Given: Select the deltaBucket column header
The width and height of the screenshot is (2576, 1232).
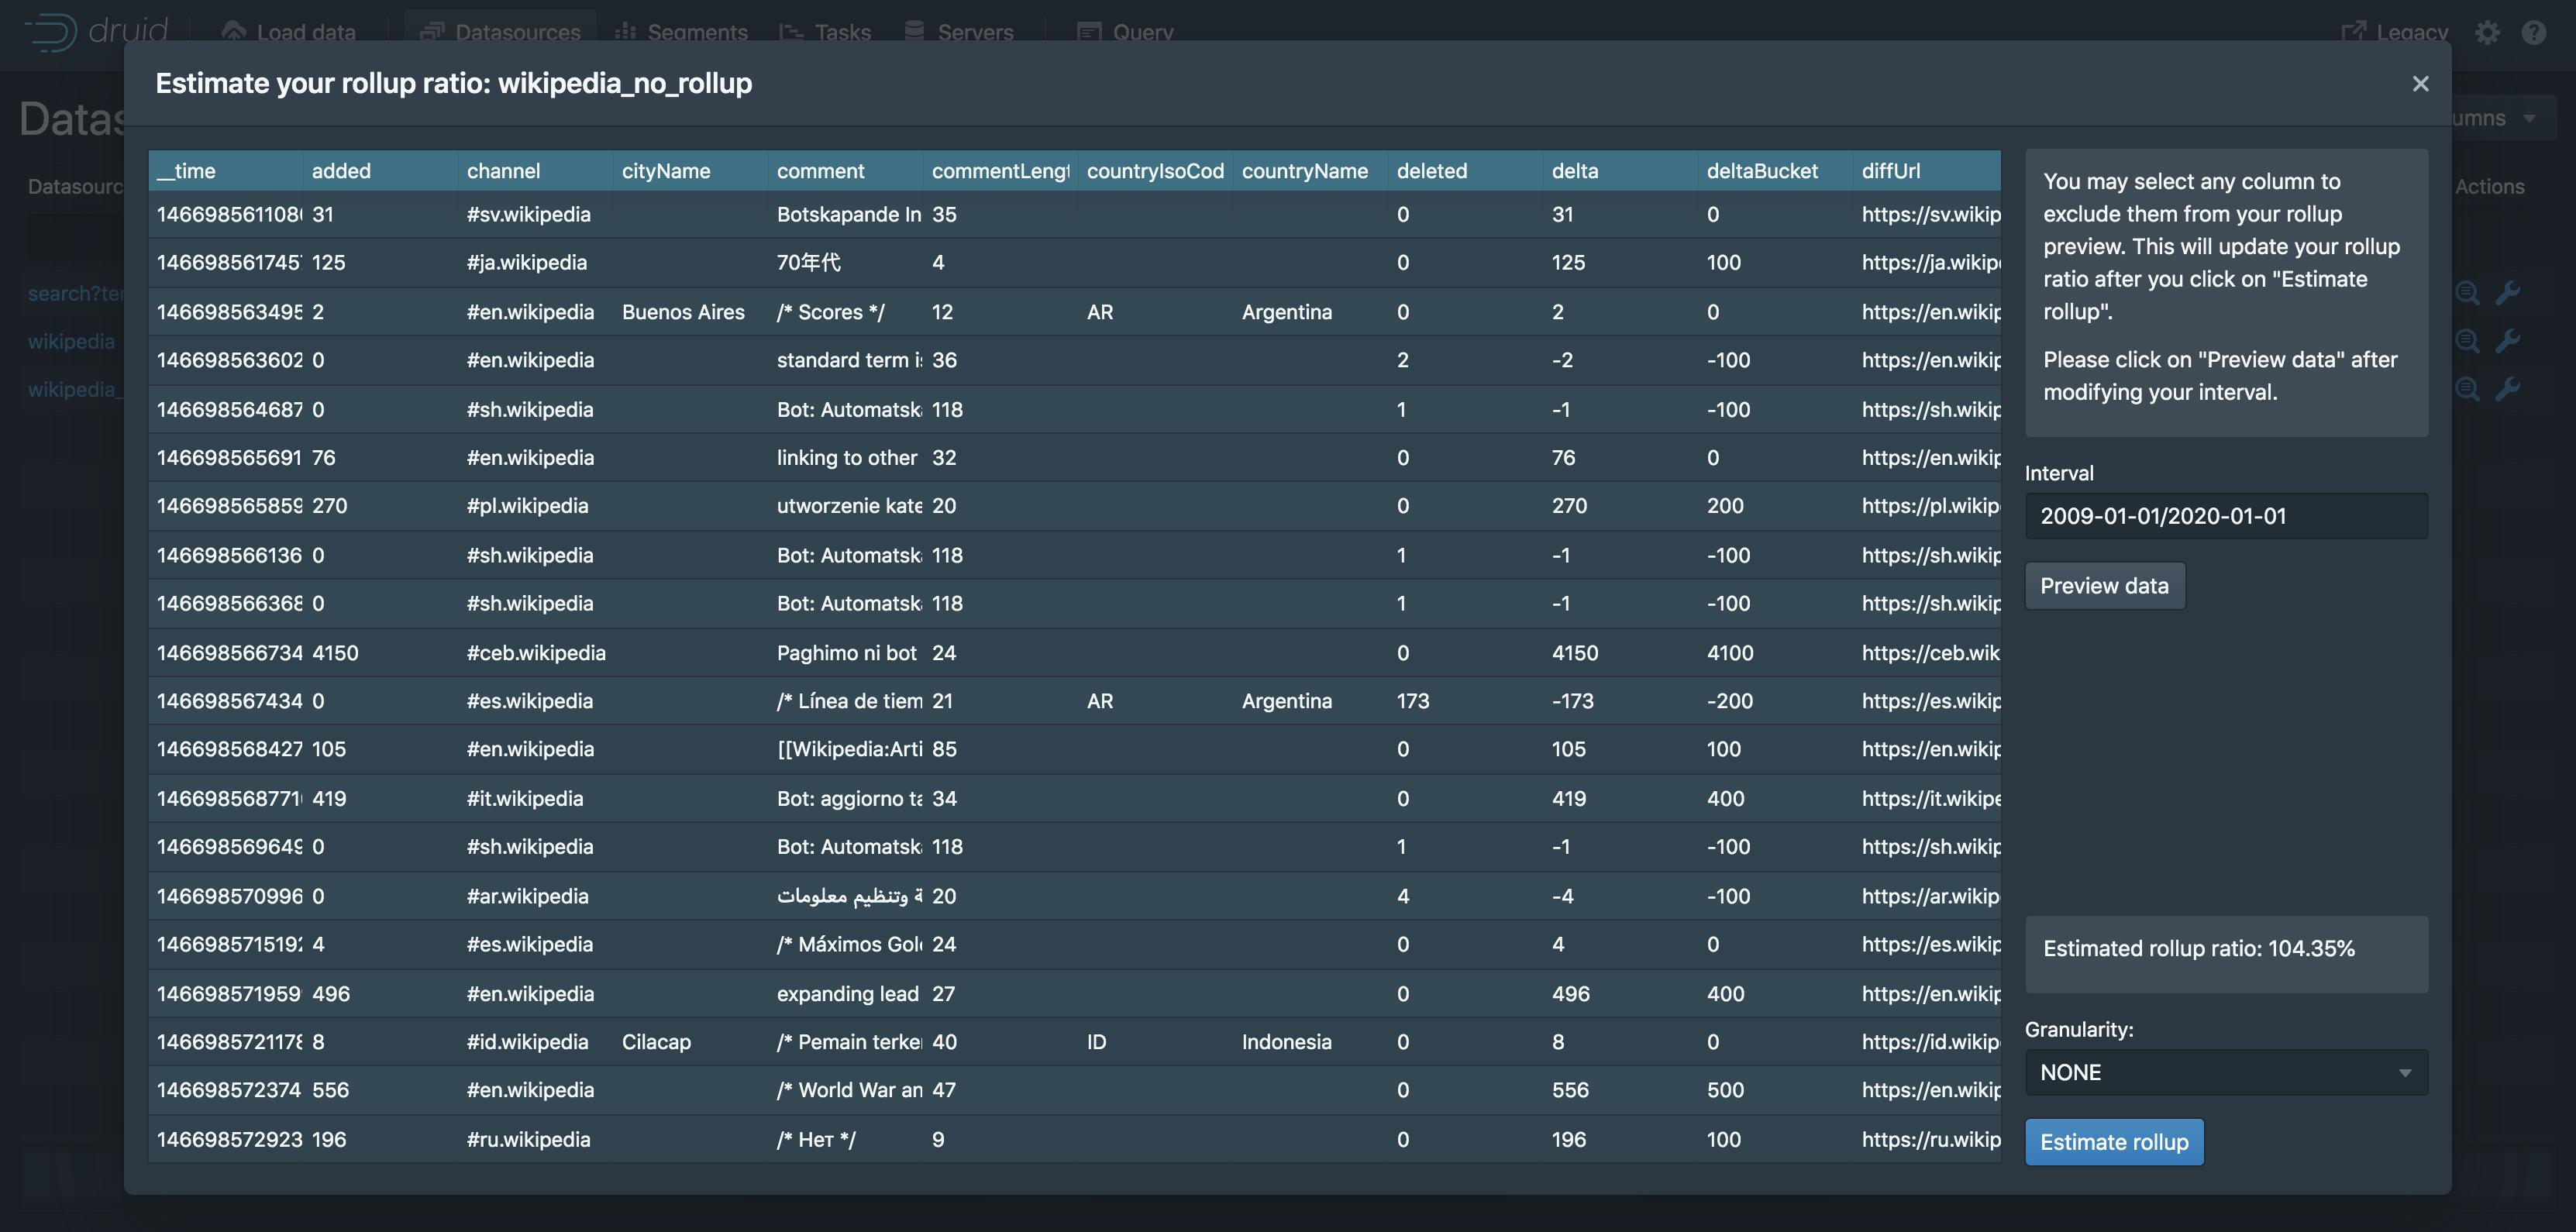Looking at the screenshot, I should tap(1761, 171).
